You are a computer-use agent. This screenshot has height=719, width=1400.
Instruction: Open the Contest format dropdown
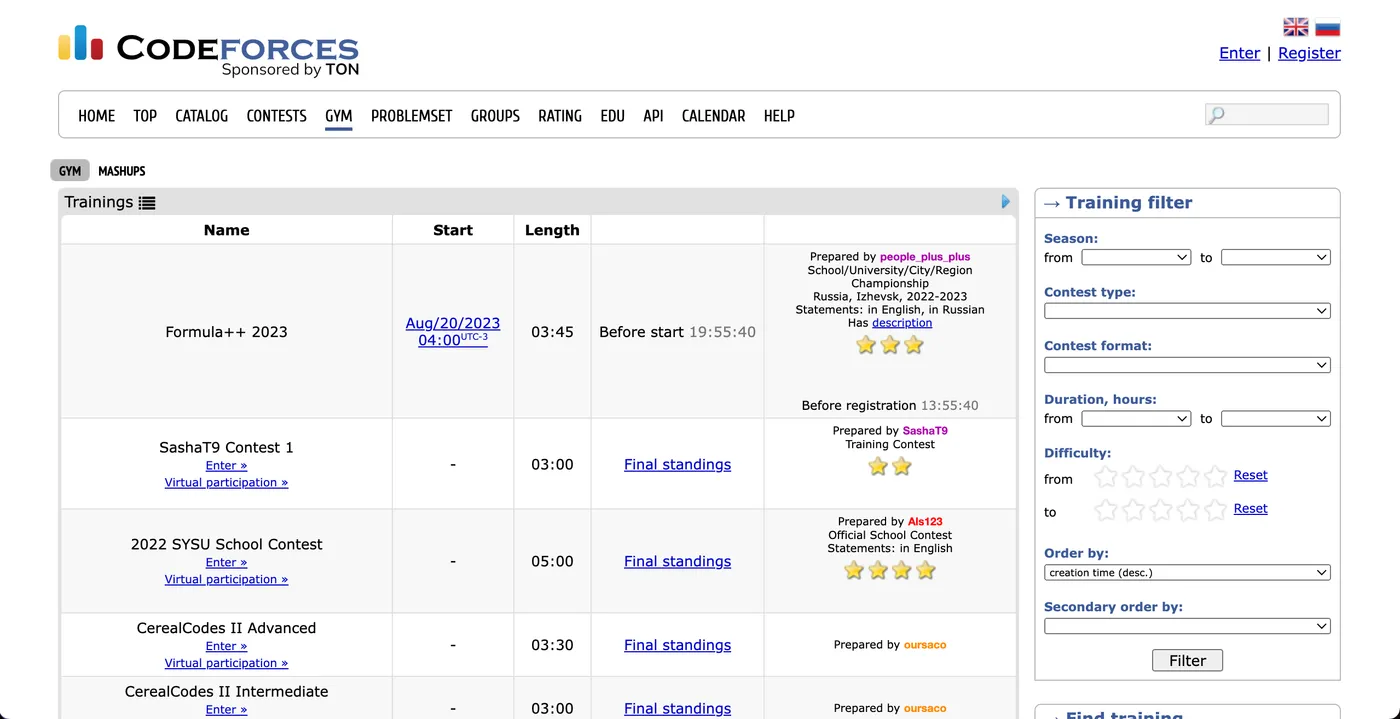coord(1187,365)
